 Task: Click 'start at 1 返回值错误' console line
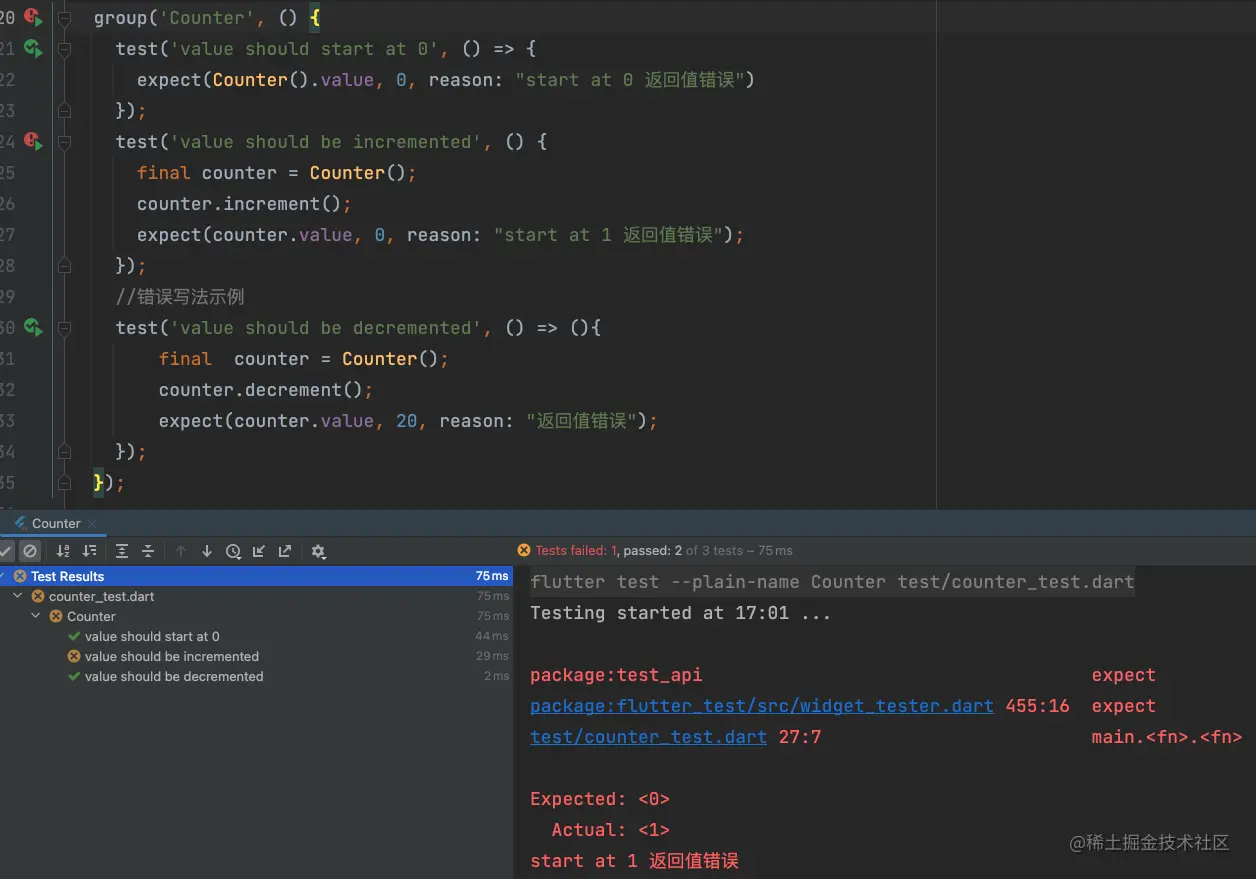[x=634, y=861]
